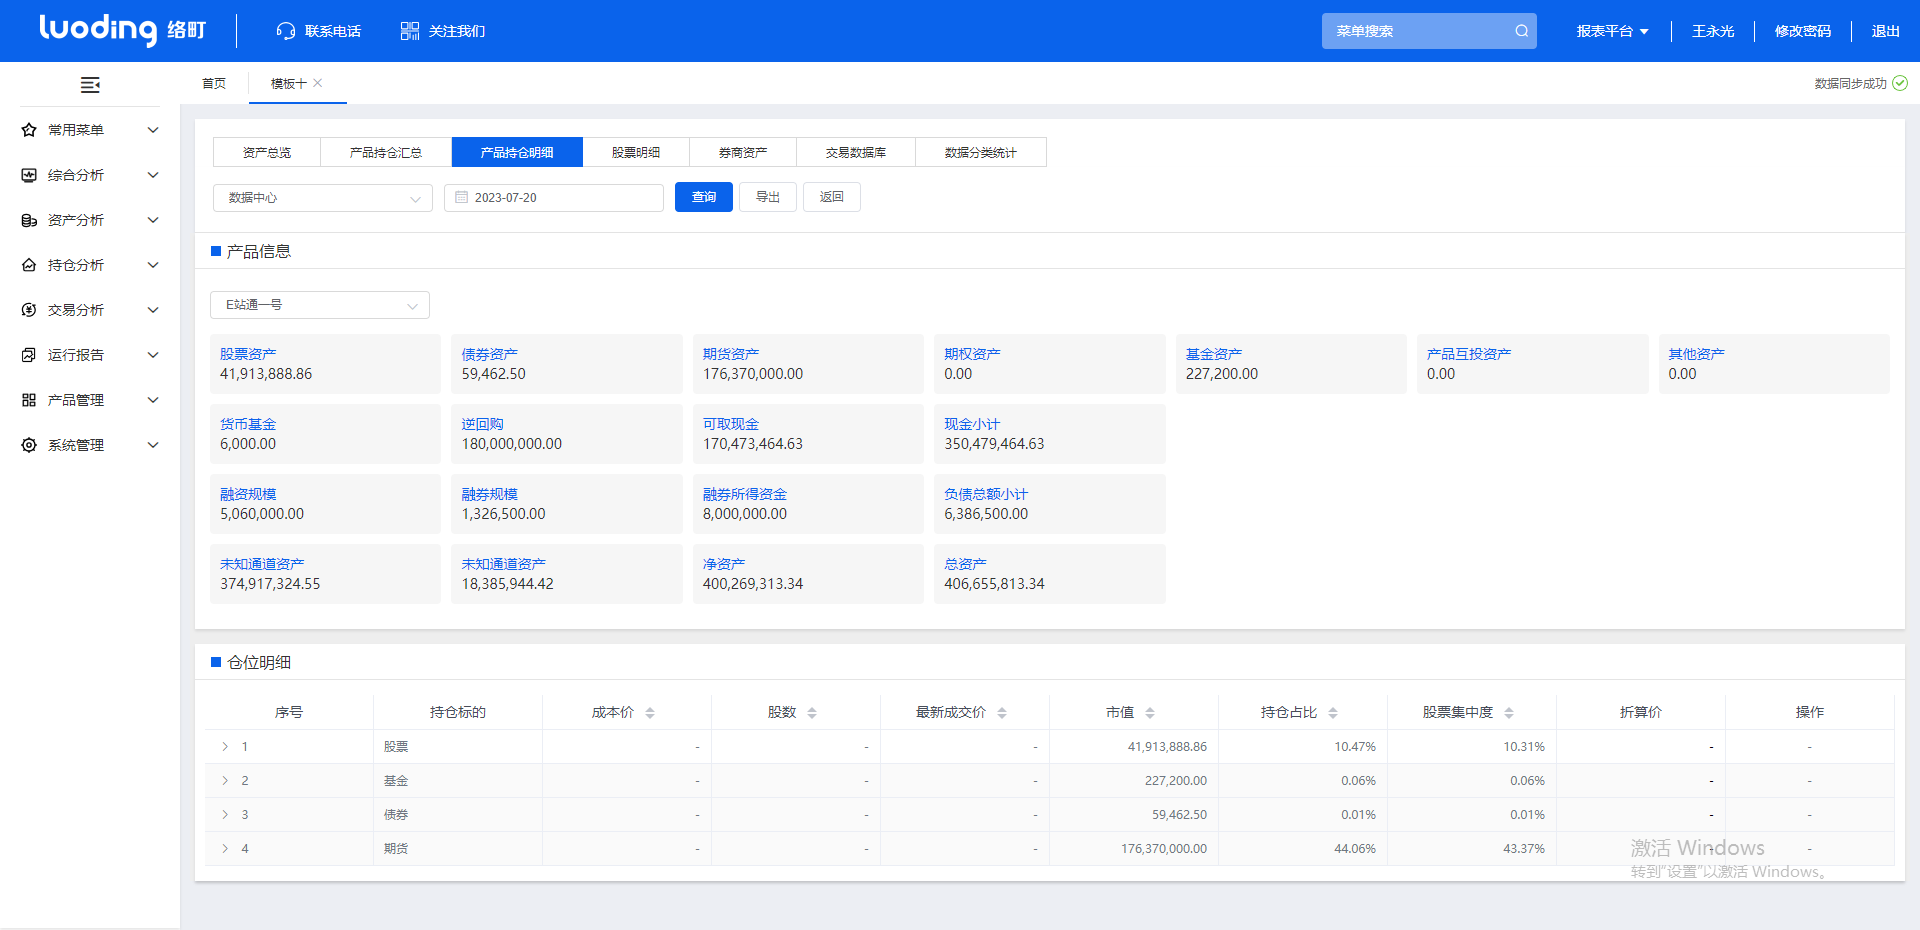
Task: Sort by 成本价 column
Action: [x=650, y=713]
